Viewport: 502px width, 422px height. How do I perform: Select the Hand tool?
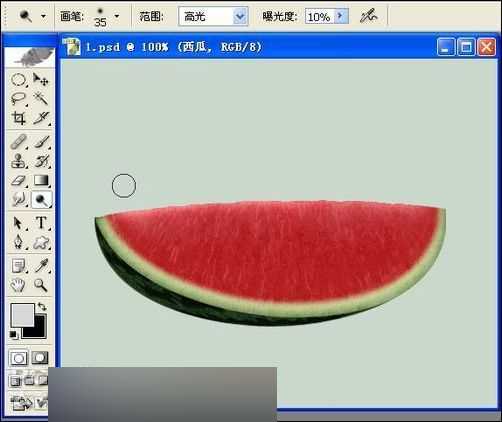point(18,285)
